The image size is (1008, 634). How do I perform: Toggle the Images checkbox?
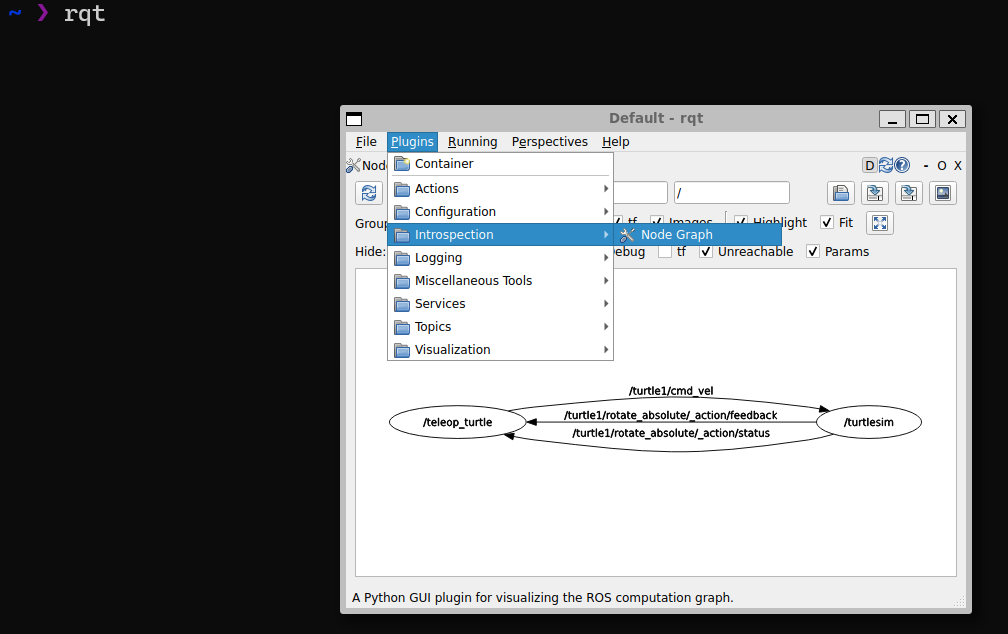[x=656, y=221]
